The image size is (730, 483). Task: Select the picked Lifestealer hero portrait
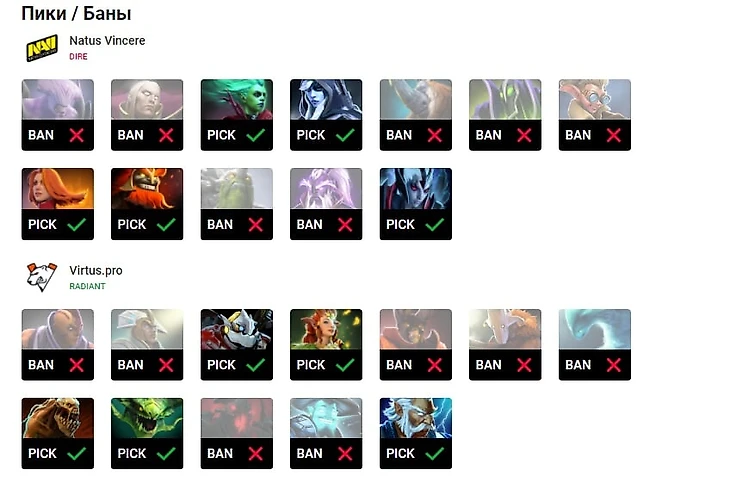pos(58,419)
